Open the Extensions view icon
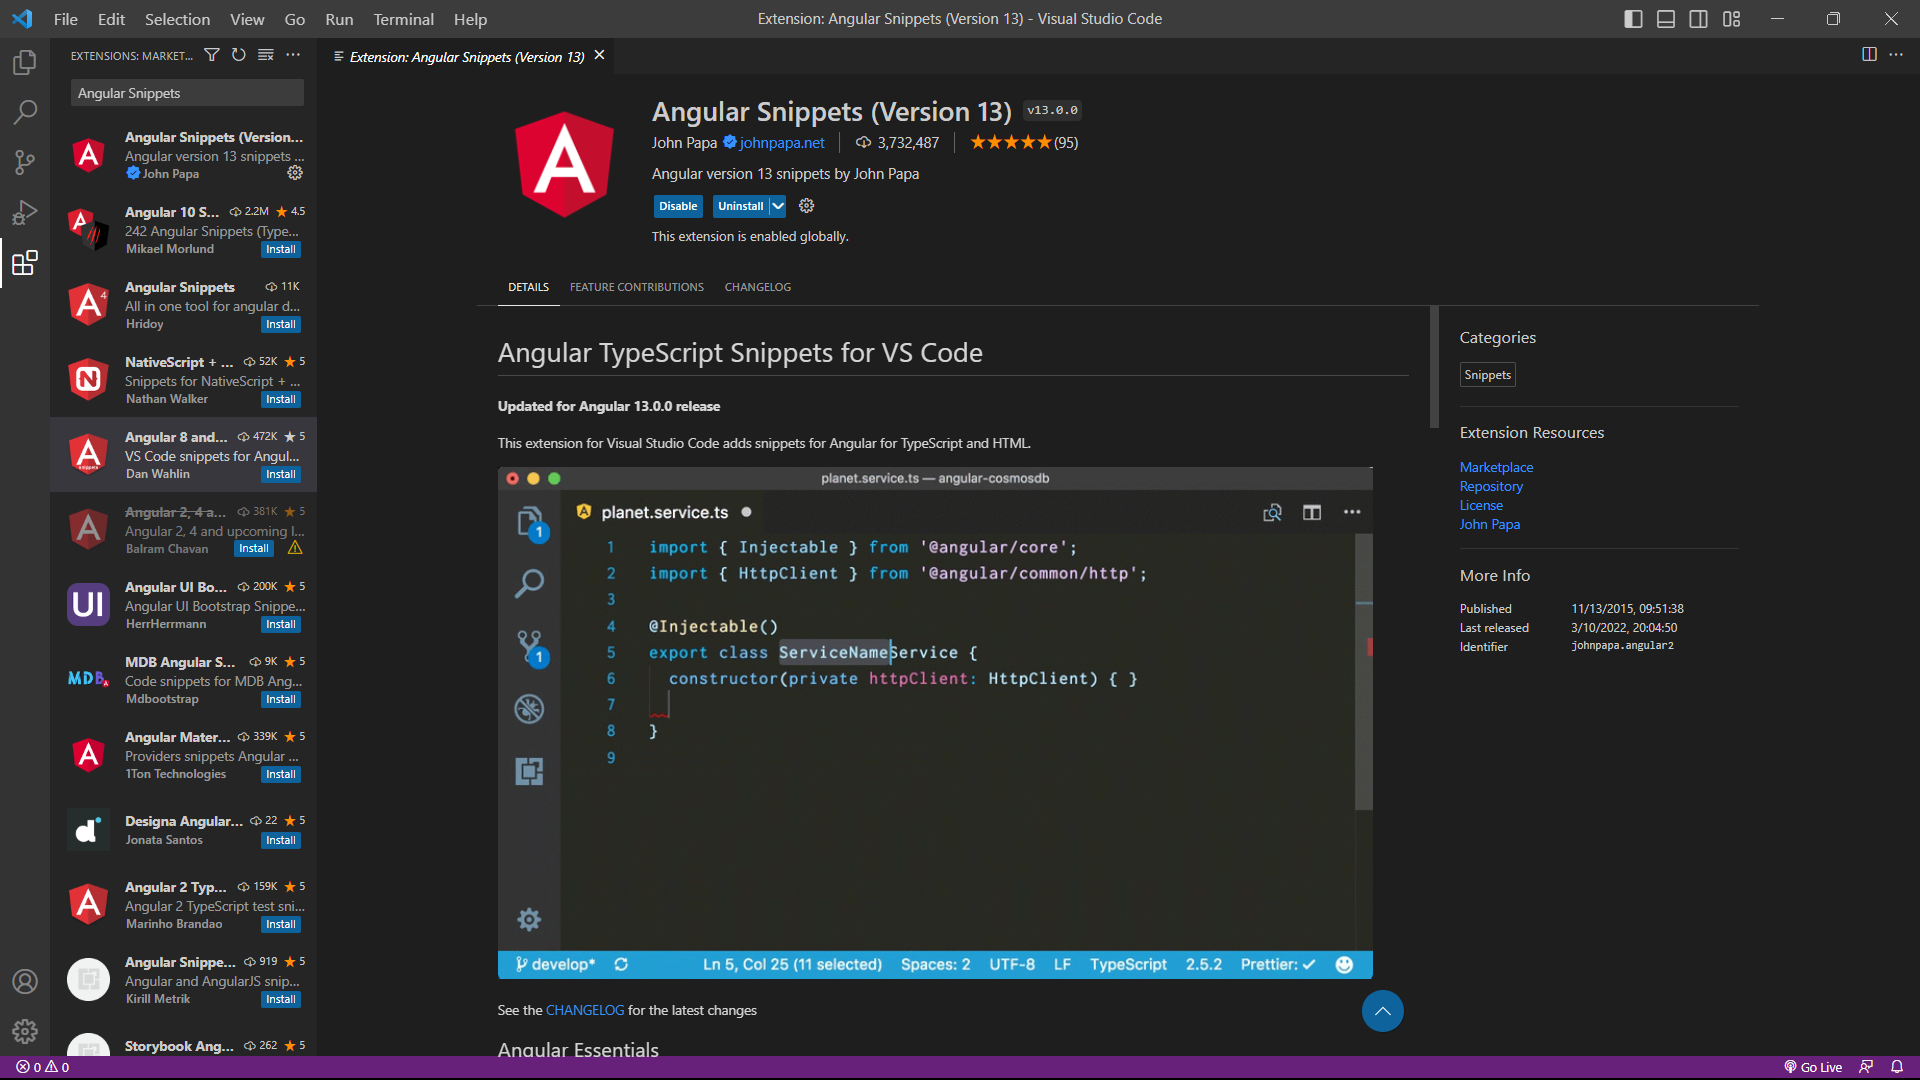Viewport: 1920px width, 1080px height. [25, 263]
